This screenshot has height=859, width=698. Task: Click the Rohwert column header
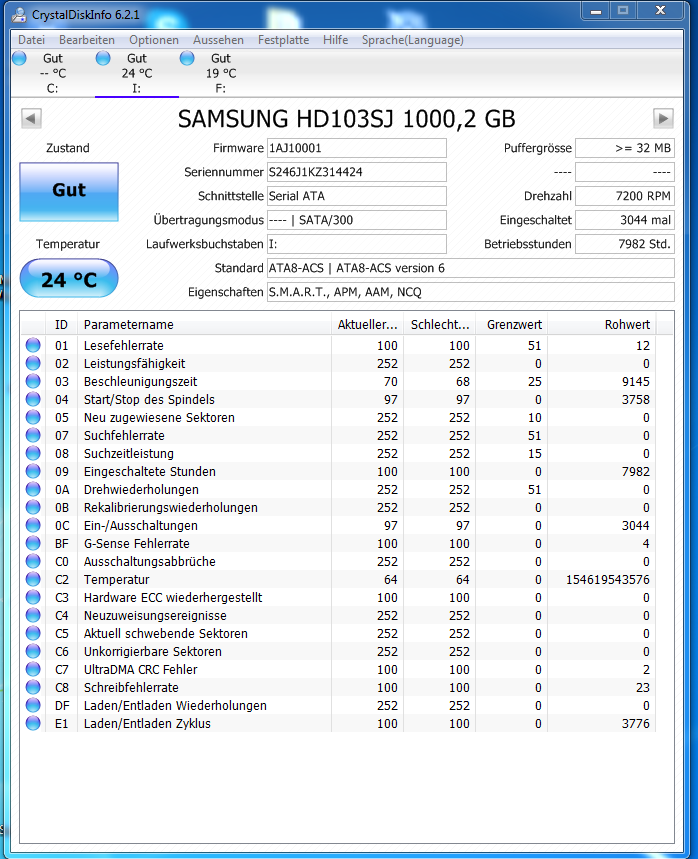(602, 325)
